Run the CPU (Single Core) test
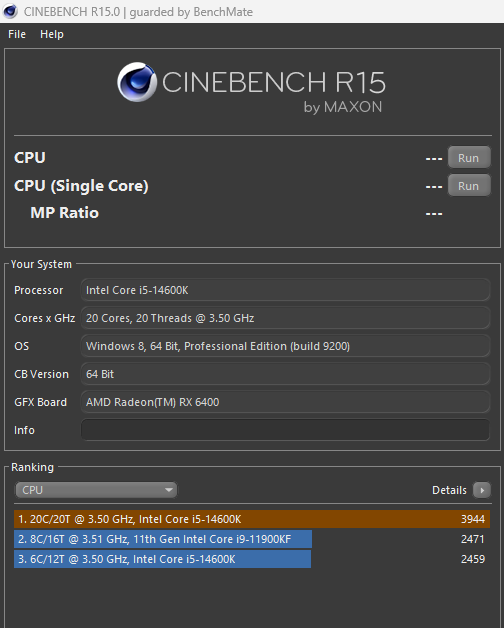The image size is (504, 628). coord(469,186)
